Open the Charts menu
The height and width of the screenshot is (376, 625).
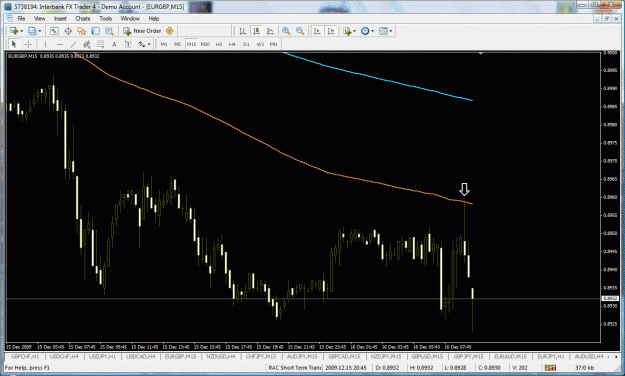[83, 19]
